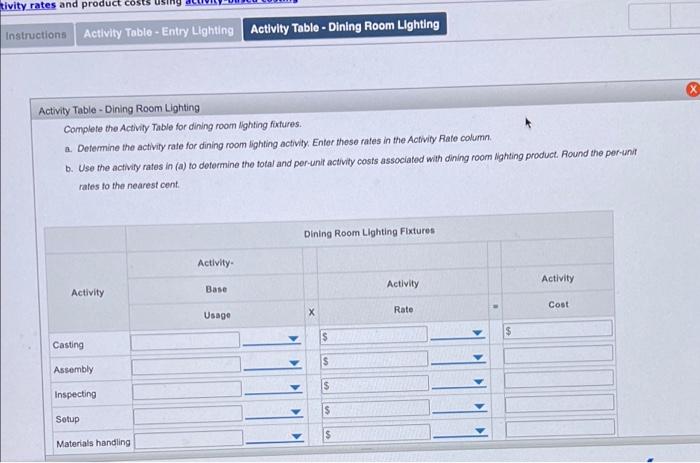Click Assembly activity rate input field
Screen dimensions: 700x463
pyautogui.click(x=375, y=359)
